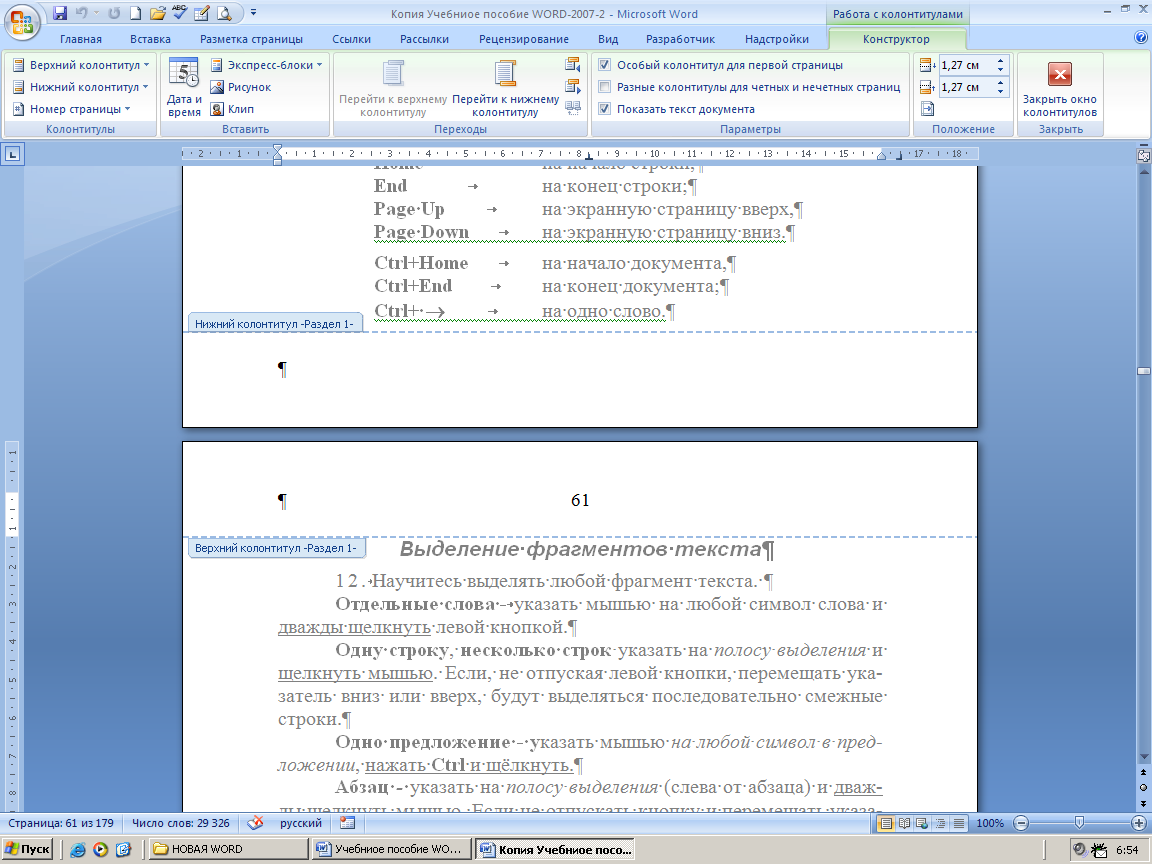Image resolution: width=1152 pixels, height=864 pixels.
Task: Click Закрыть окно колонтитулов
Action: pos(1059,88)
